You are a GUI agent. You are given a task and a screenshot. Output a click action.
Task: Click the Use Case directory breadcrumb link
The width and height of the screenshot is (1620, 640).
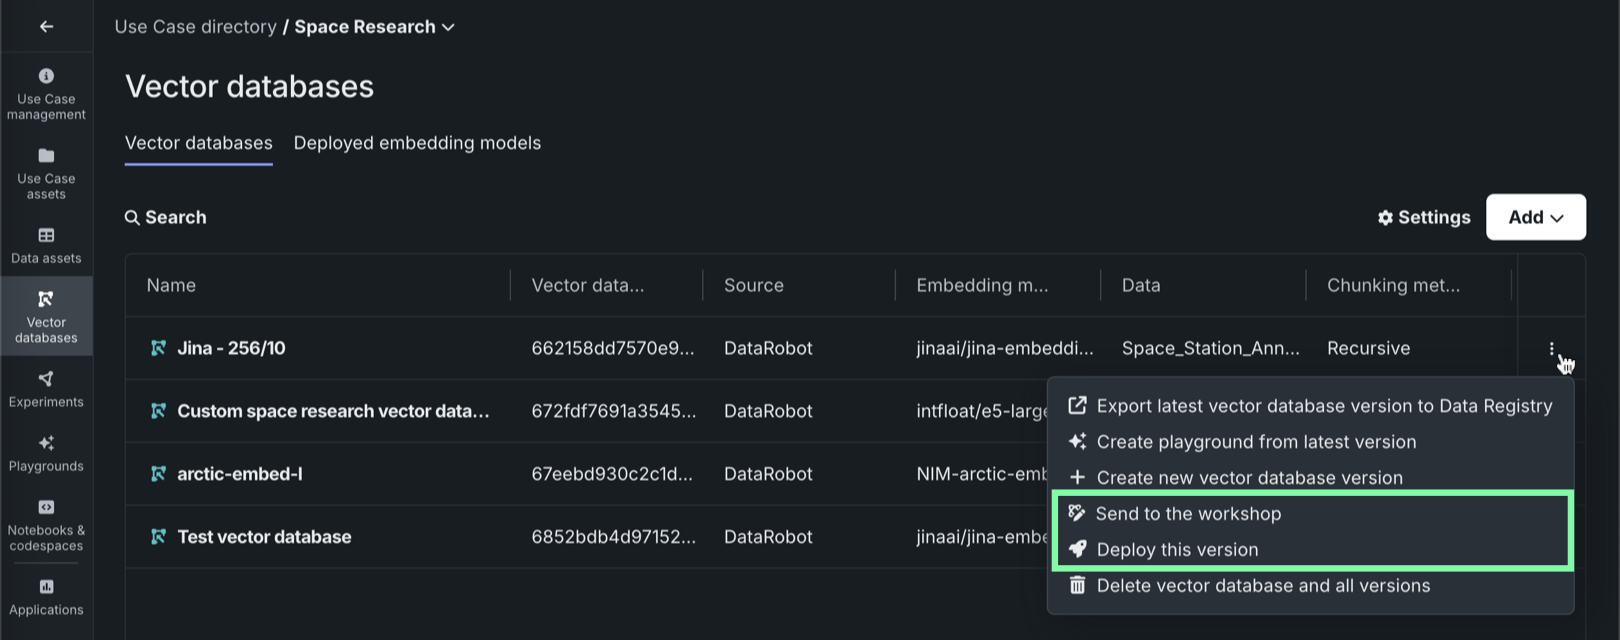pyautogui.click(x=195, y=27)
